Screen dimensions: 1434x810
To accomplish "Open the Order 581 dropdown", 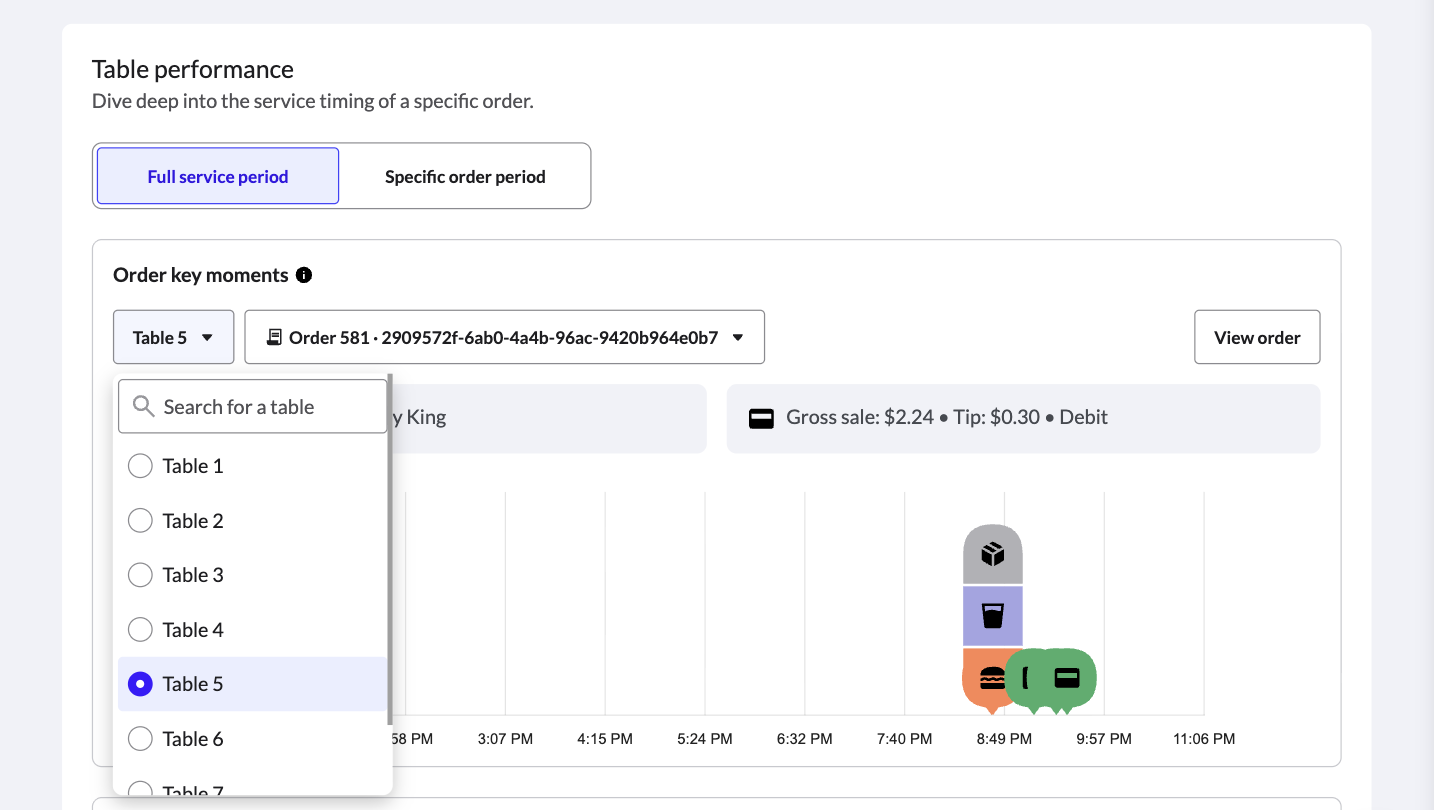I will coord(503,337).
